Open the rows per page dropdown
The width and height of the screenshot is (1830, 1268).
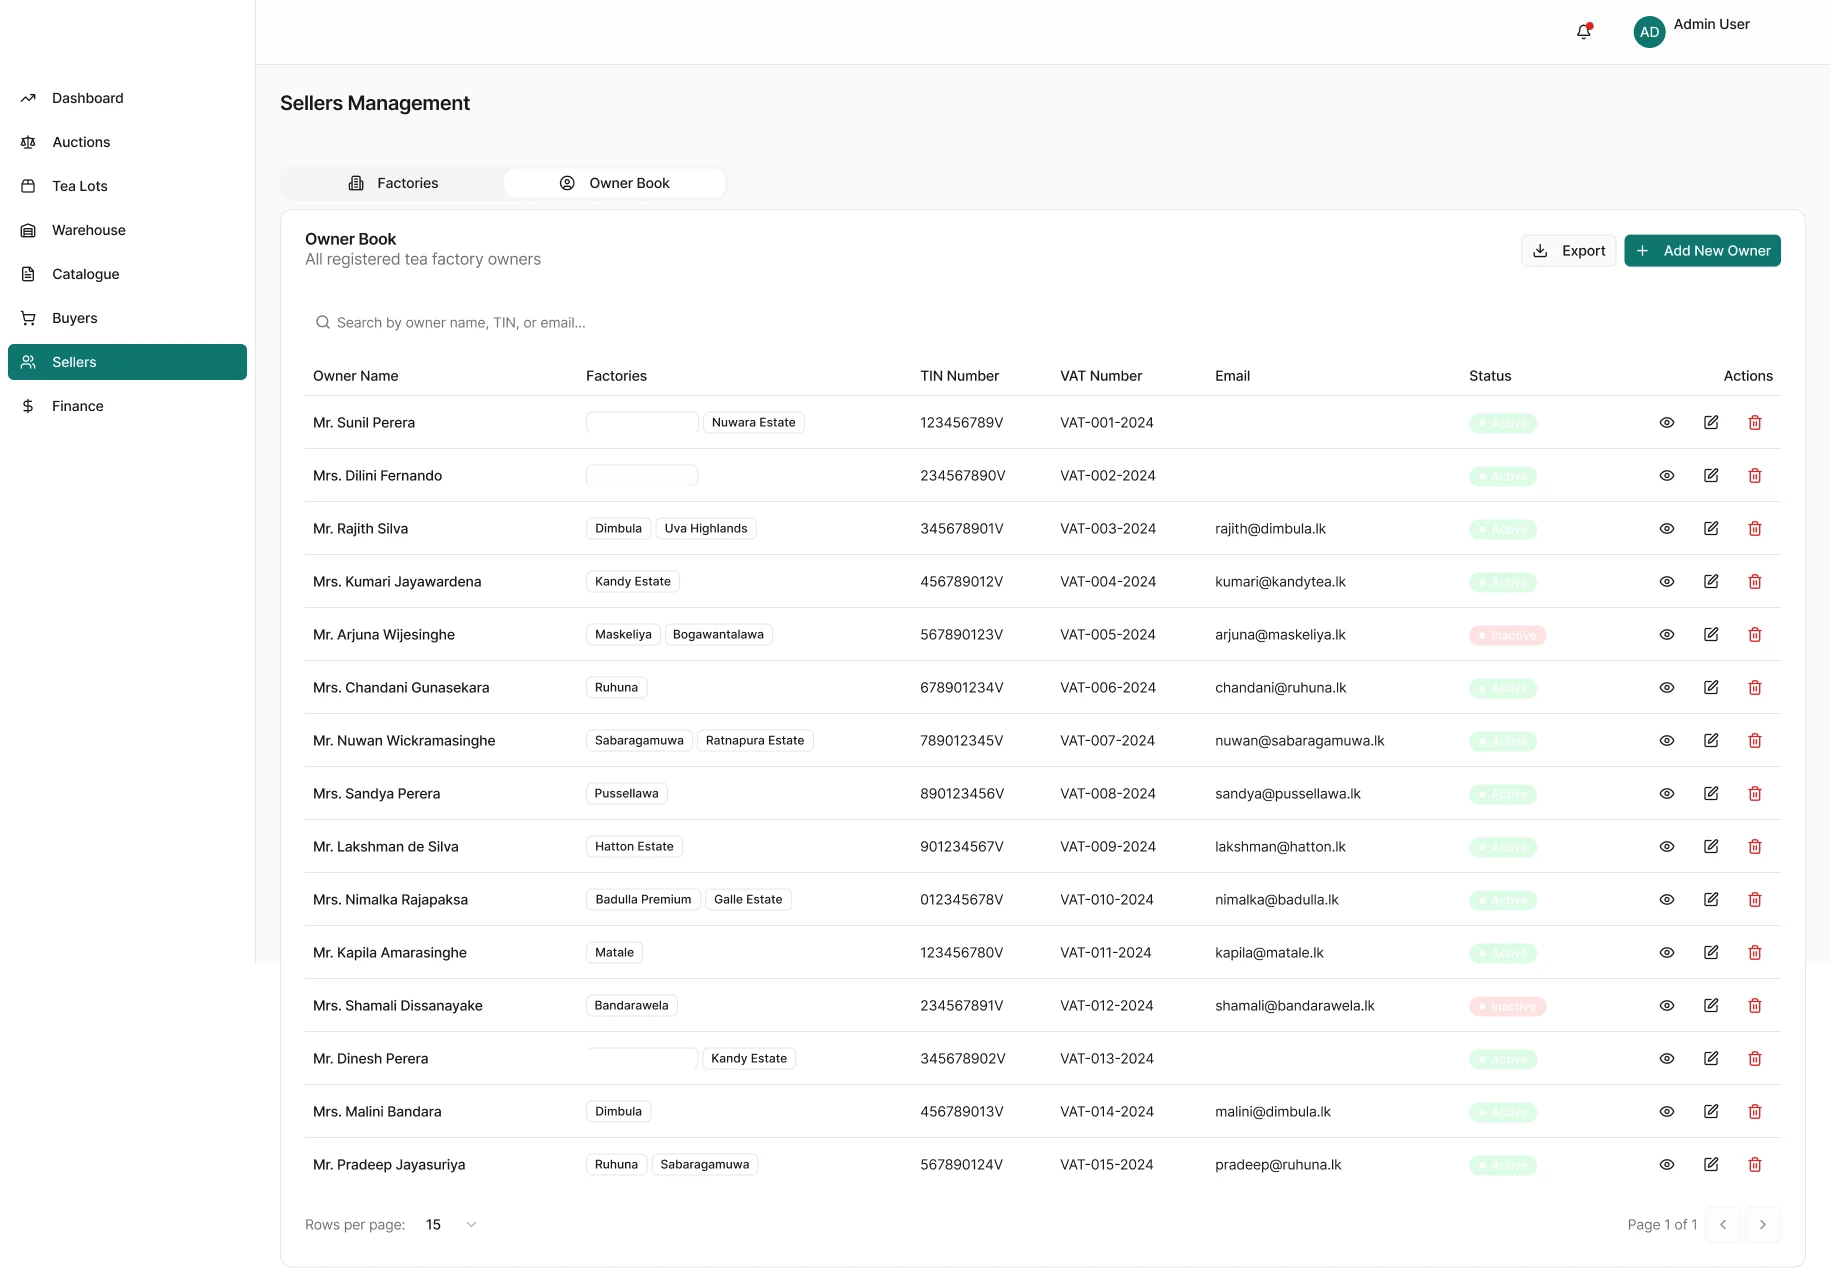[451, 1225]
